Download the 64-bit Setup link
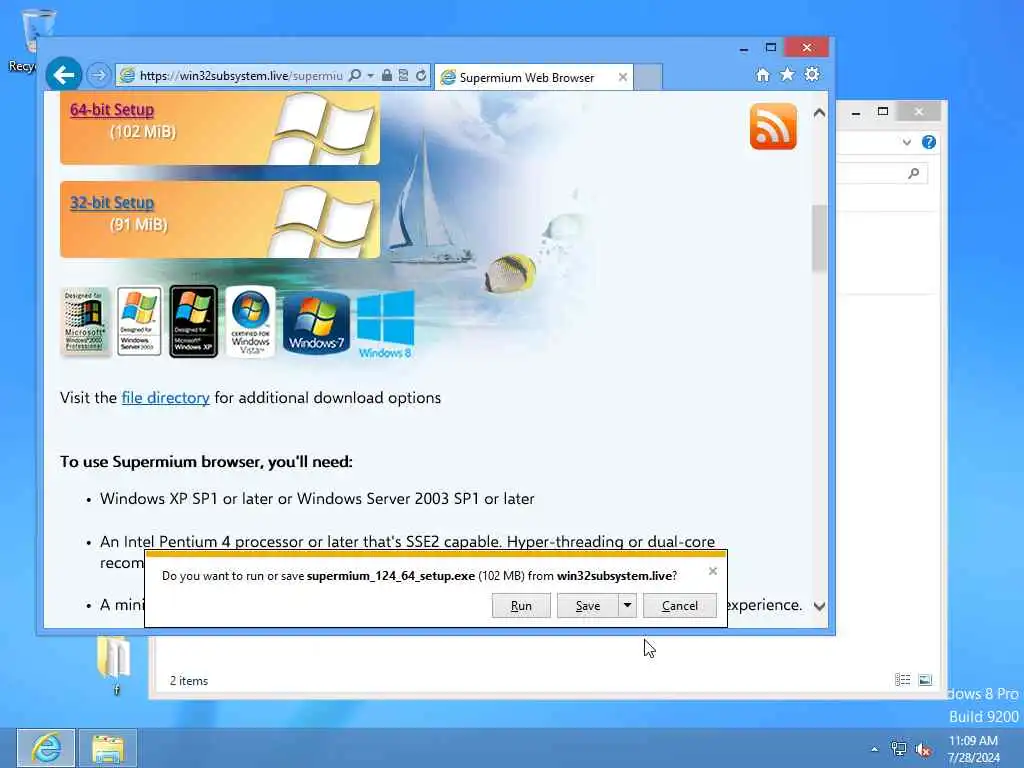The image size is (1024, 768). click(x=112, y=110)
